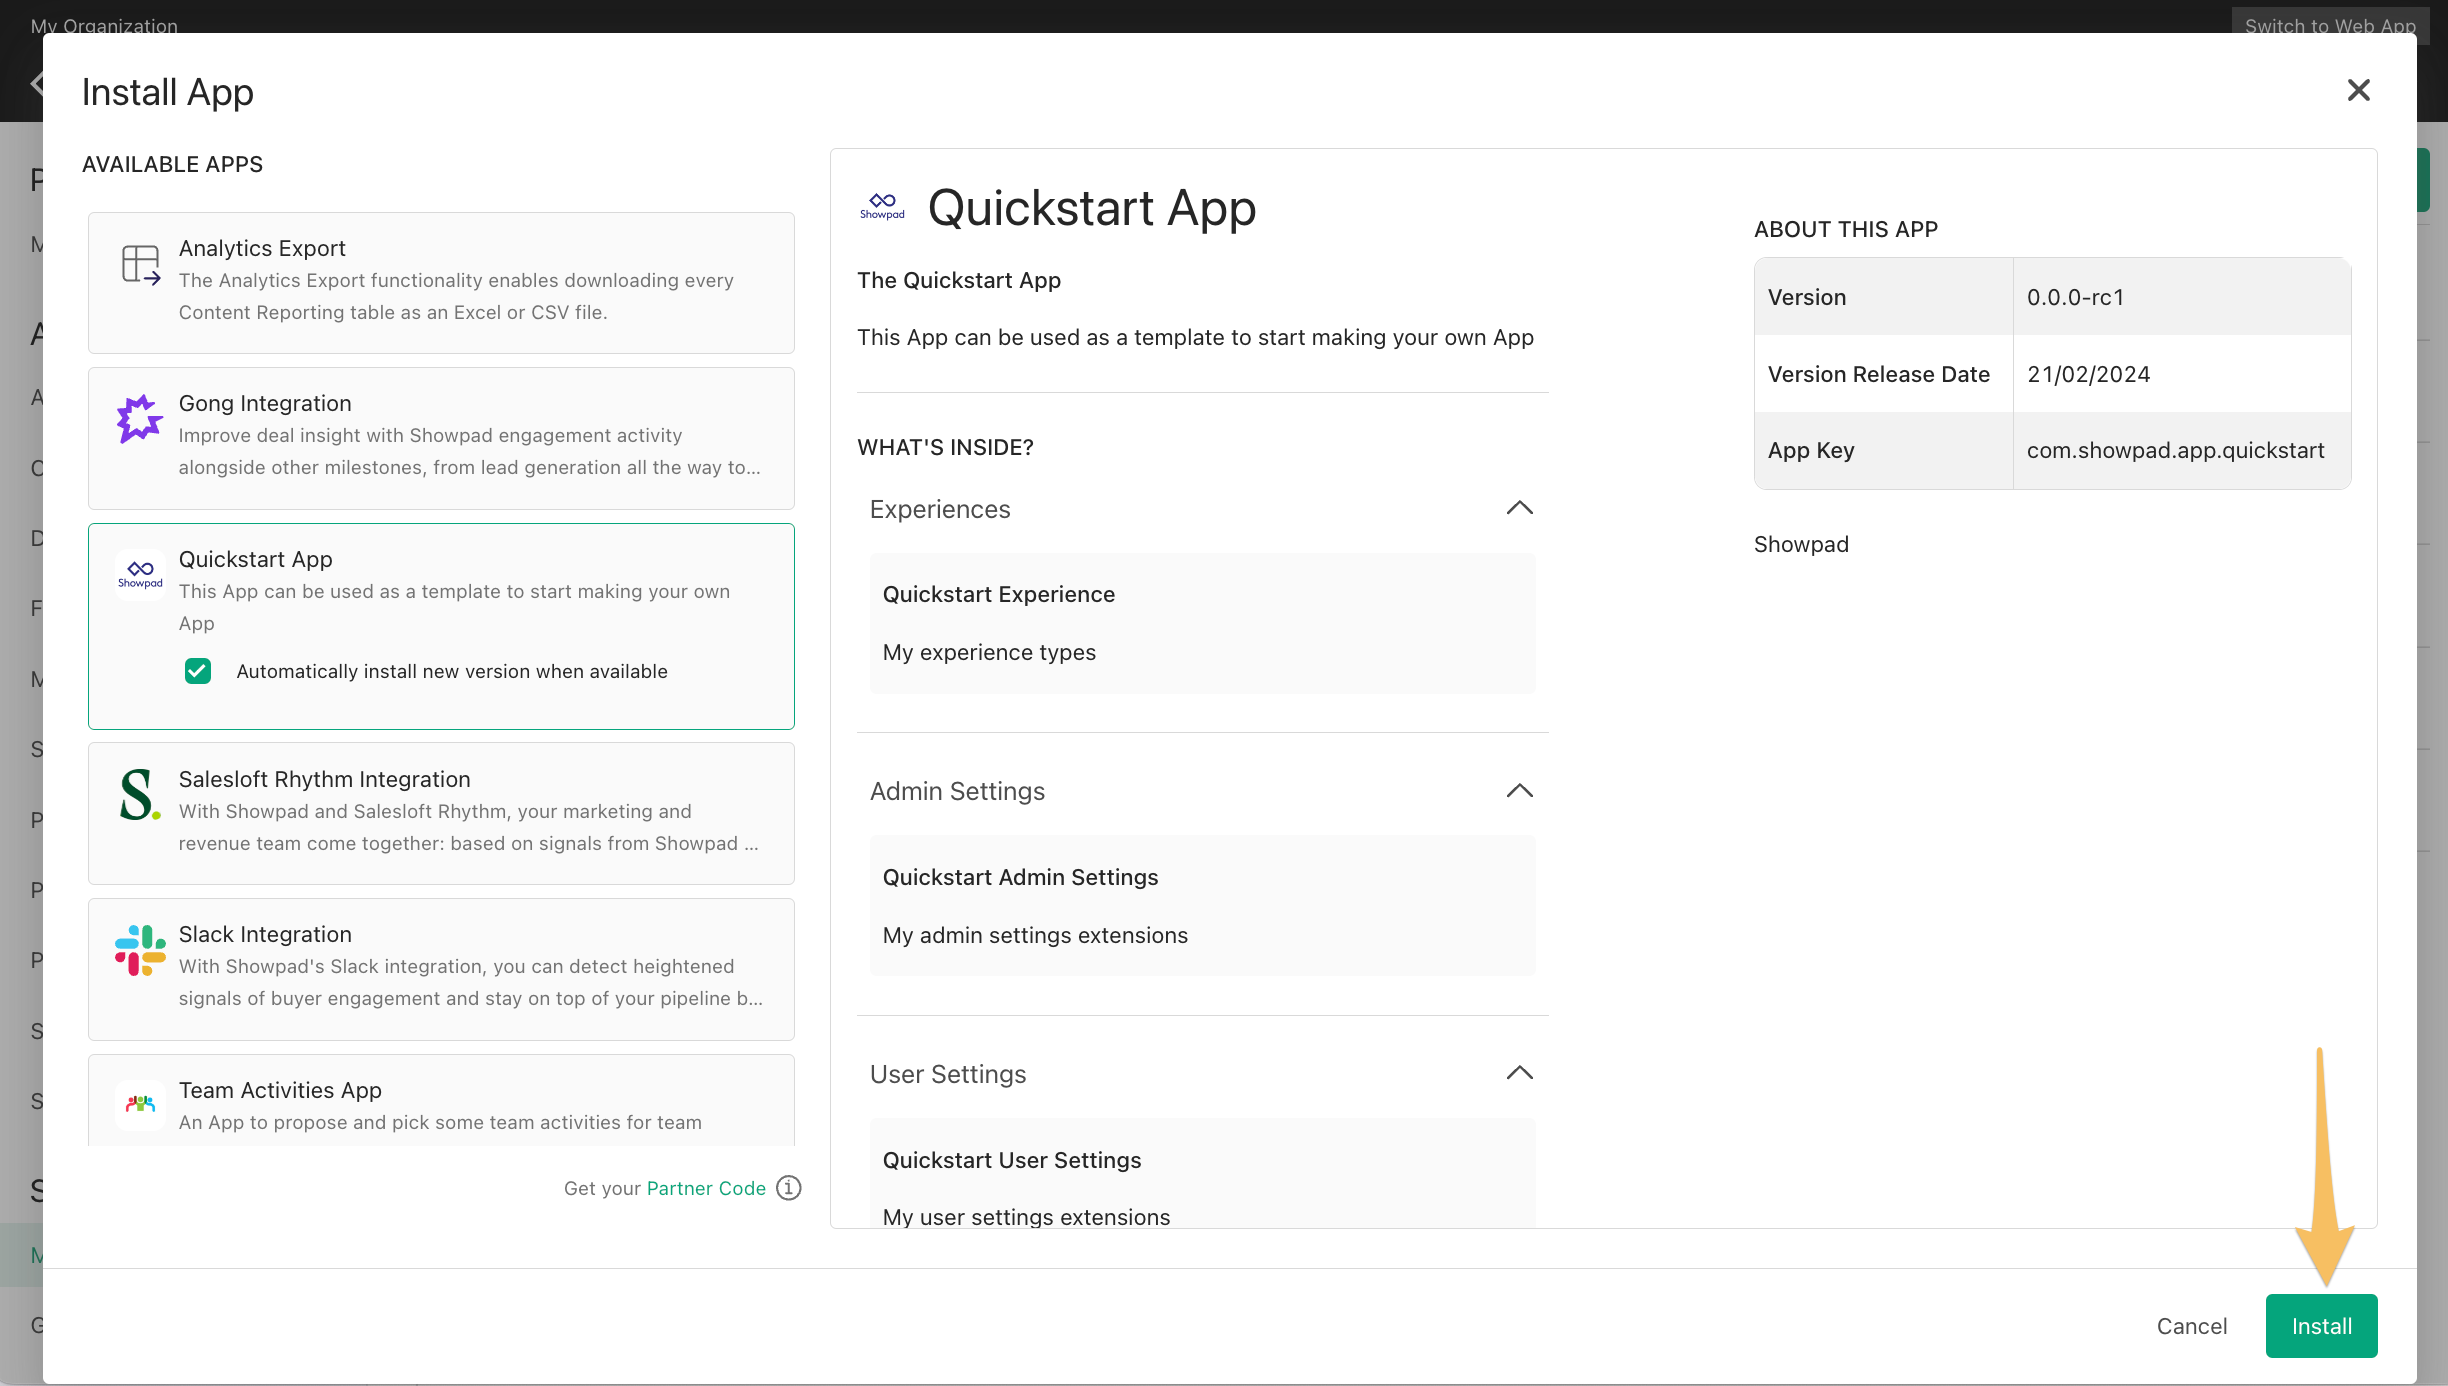The width and height of the screenshot is (2448, 1386).
Task: Close the Install App dialog
Action: point(2359,90)
